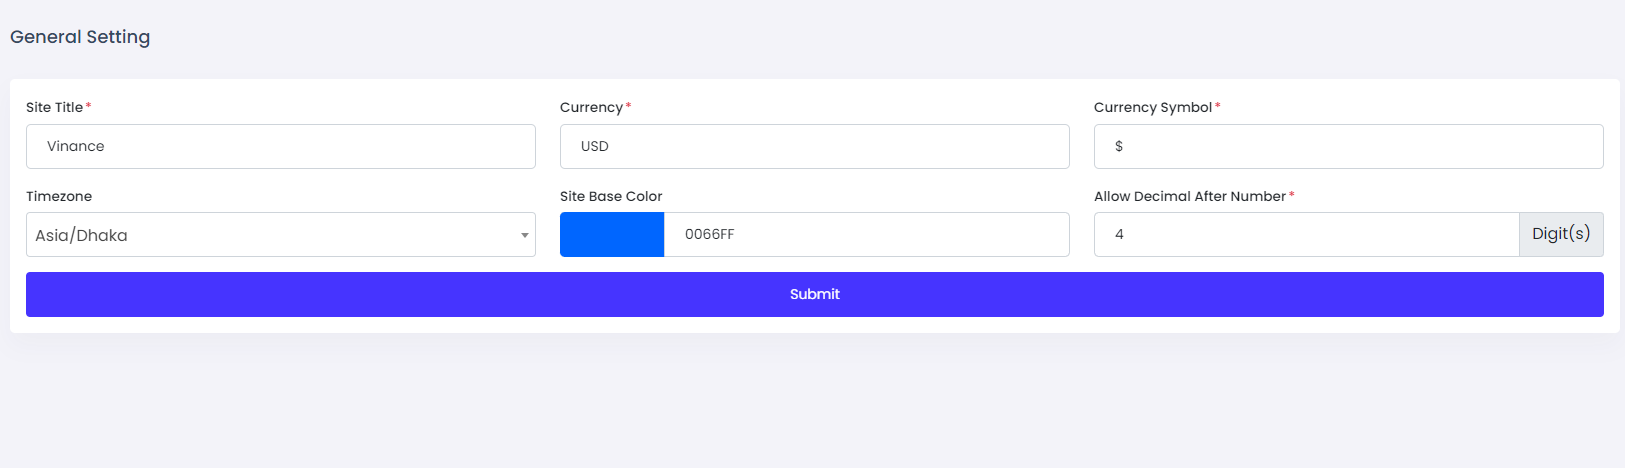Click the Allow Decimal After Number label
1625x468 pixels.
[1189, 196]
